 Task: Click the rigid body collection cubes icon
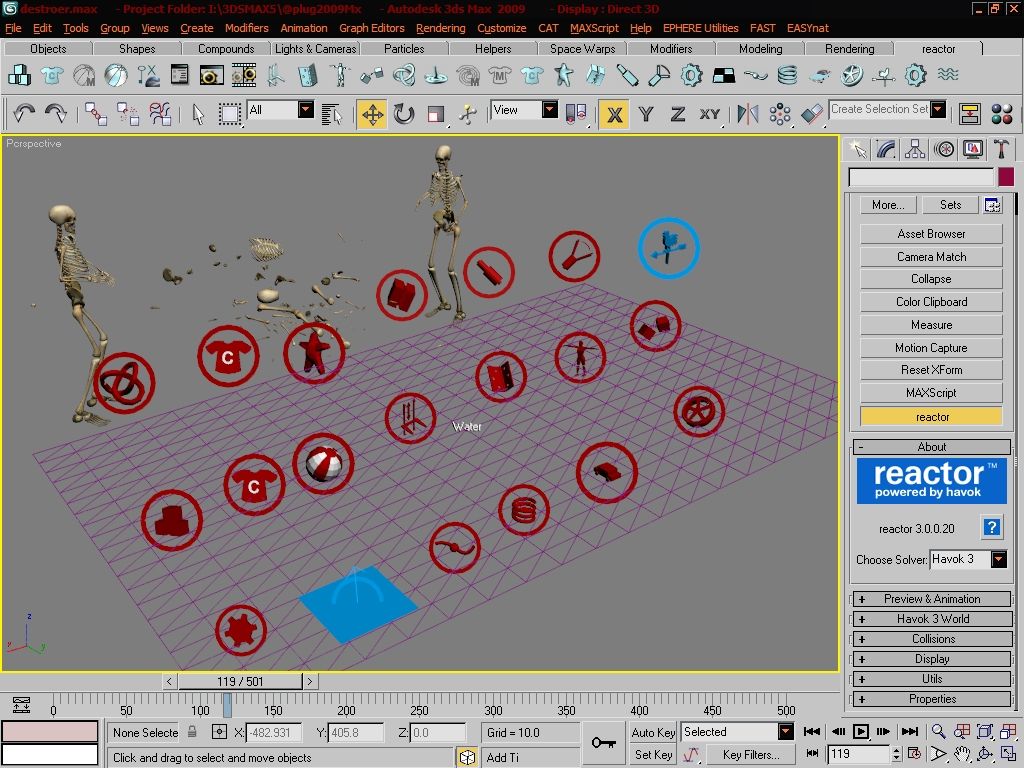point(20,75)
